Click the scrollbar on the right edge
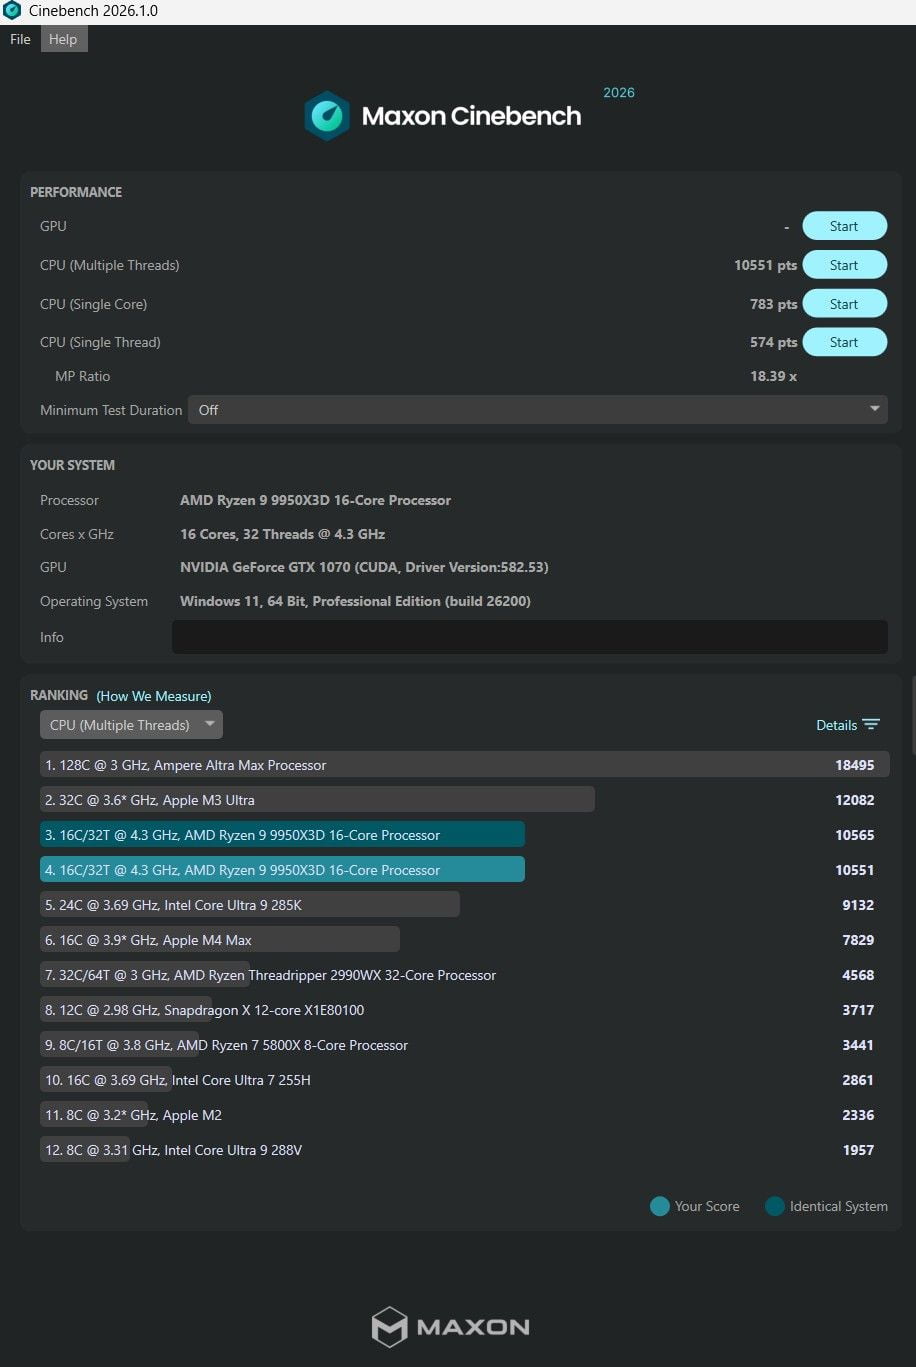The image size is (916, 1367). point(913,715)
